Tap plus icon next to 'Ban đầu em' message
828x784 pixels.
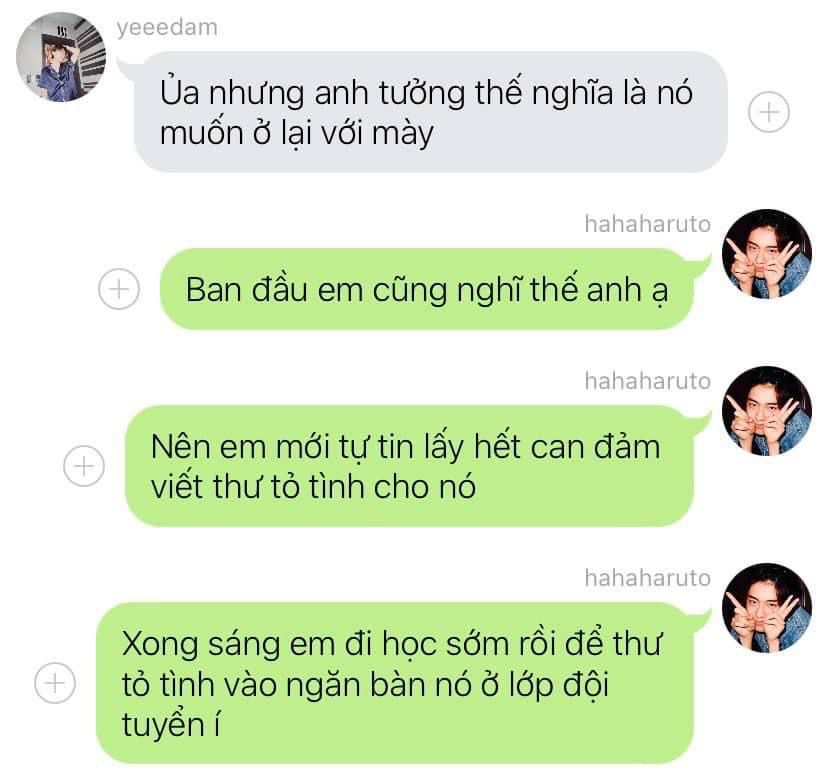click(119, 289)
